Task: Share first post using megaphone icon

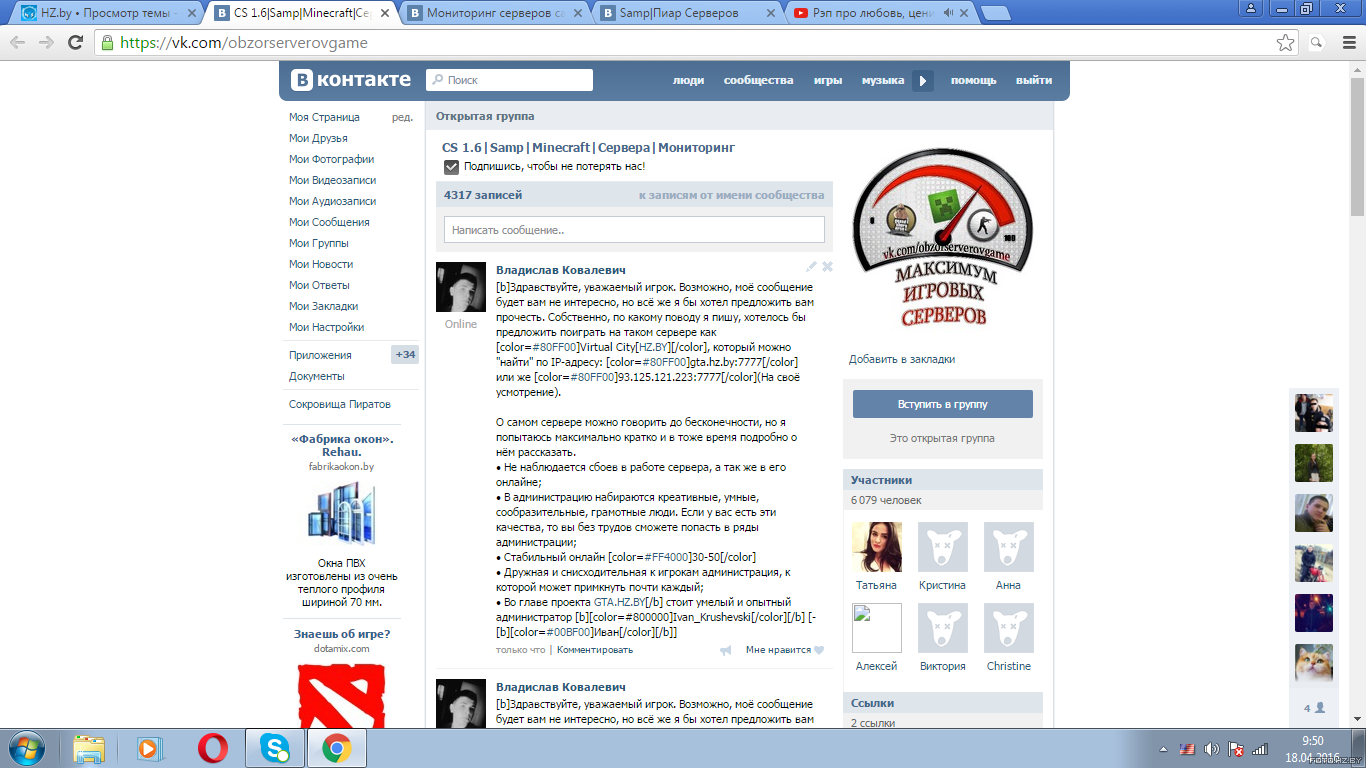Action: [x=726, y=651]
